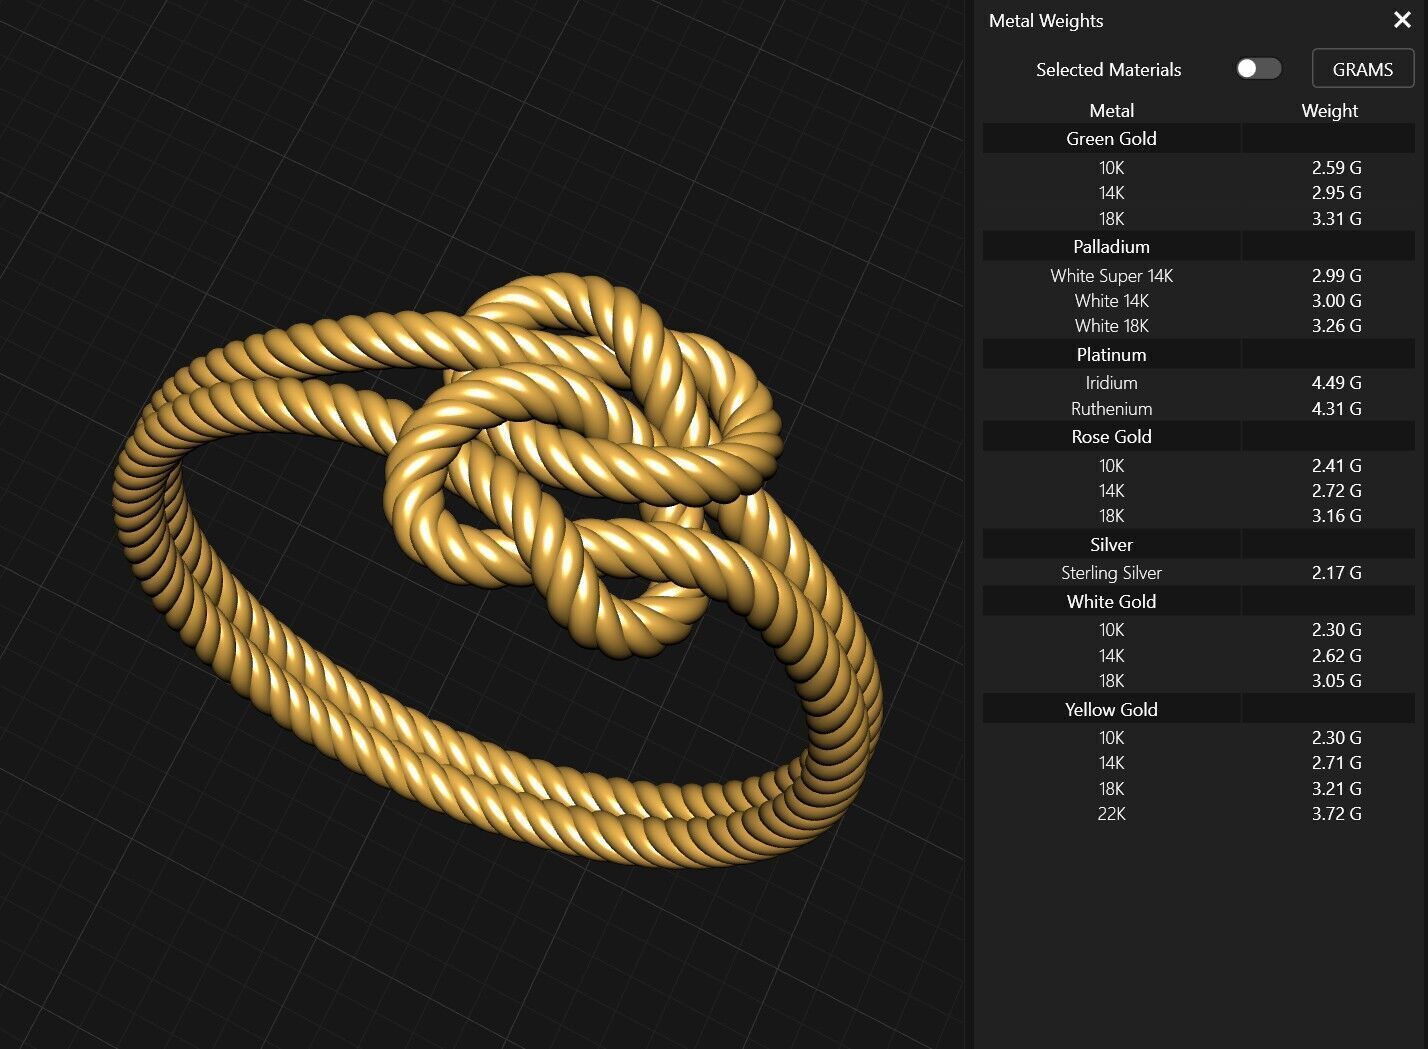Select Rose Gold 14K row
Image resolution: width=1428 pixels, height=1049 pixels.
tap(1198, 491)
